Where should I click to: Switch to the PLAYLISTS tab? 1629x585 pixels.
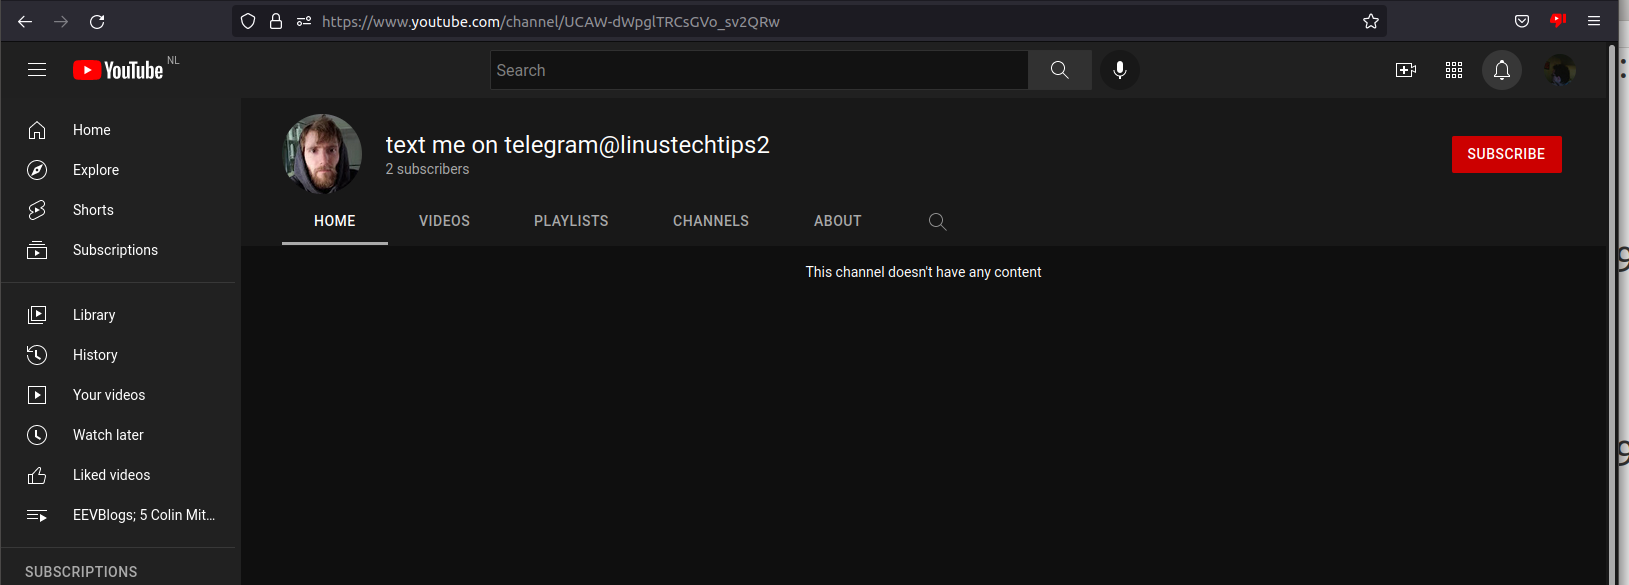coord(571,221)
